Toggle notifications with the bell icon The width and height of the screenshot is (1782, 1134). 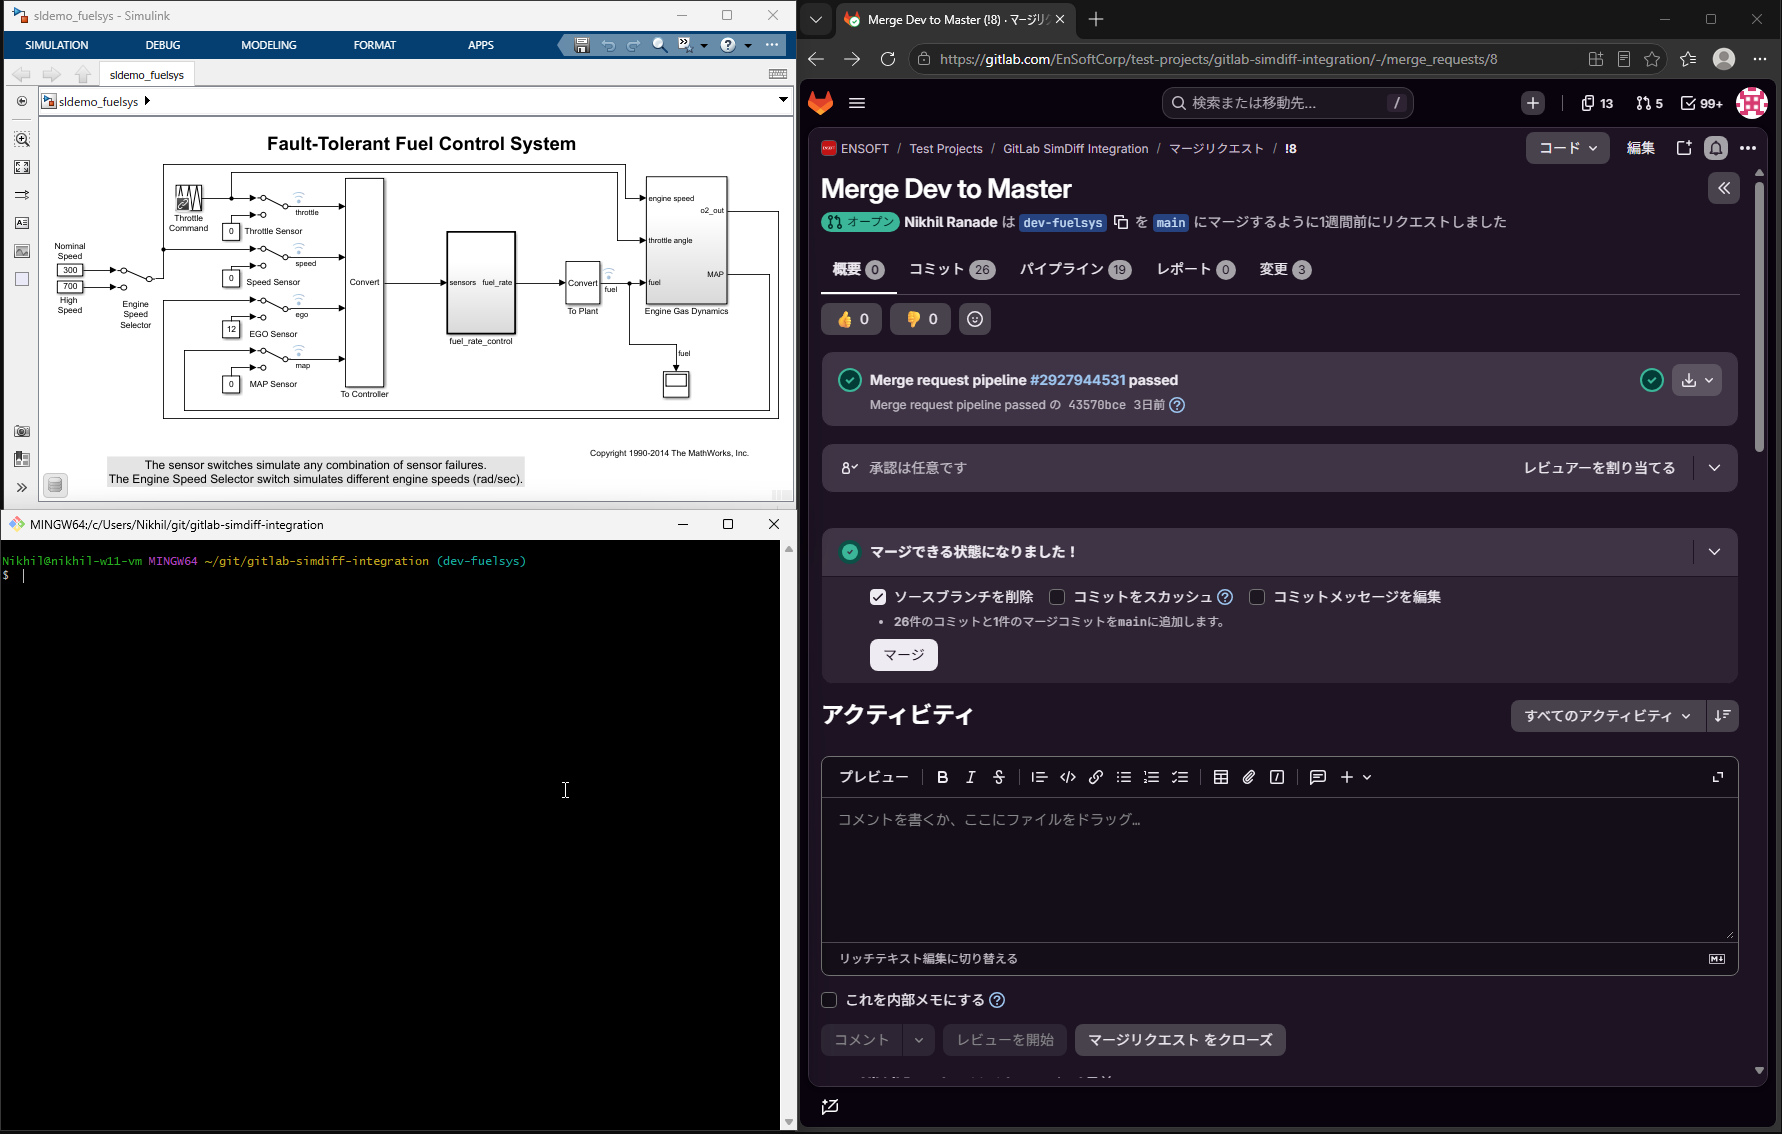tap(1716, 148)
